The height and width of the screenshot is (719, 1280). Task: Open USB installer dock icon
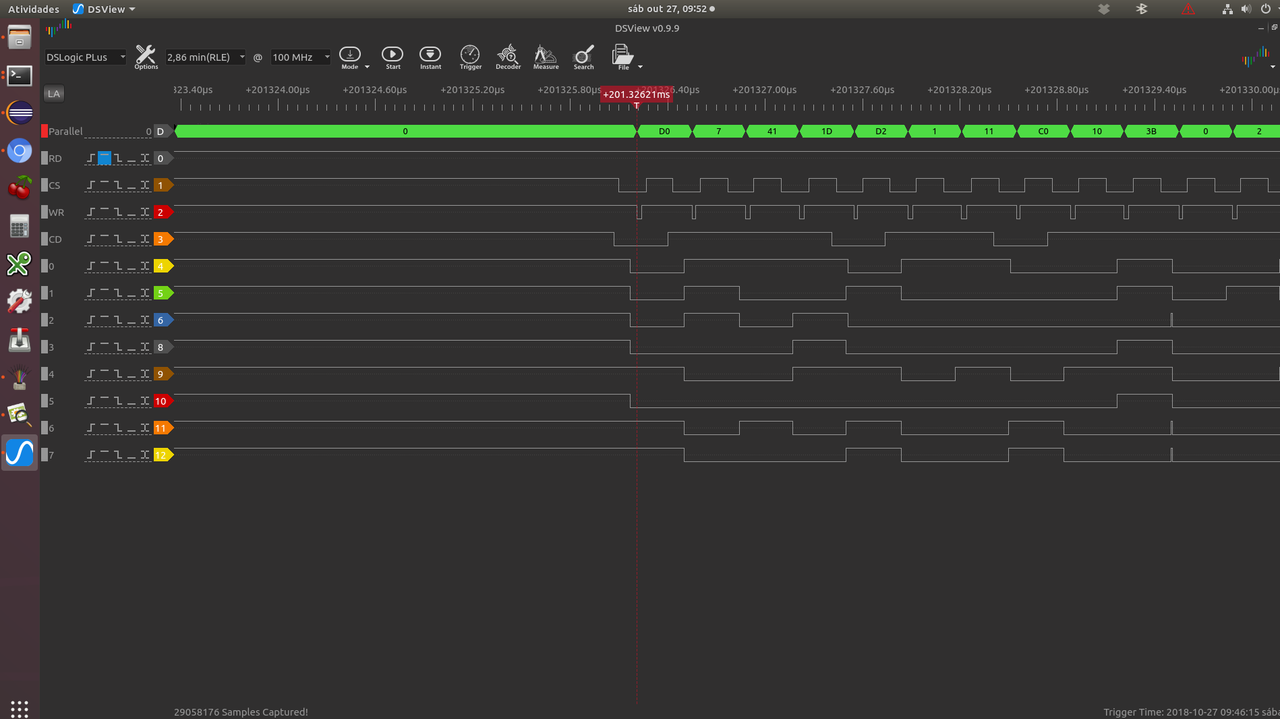[20, 339]
